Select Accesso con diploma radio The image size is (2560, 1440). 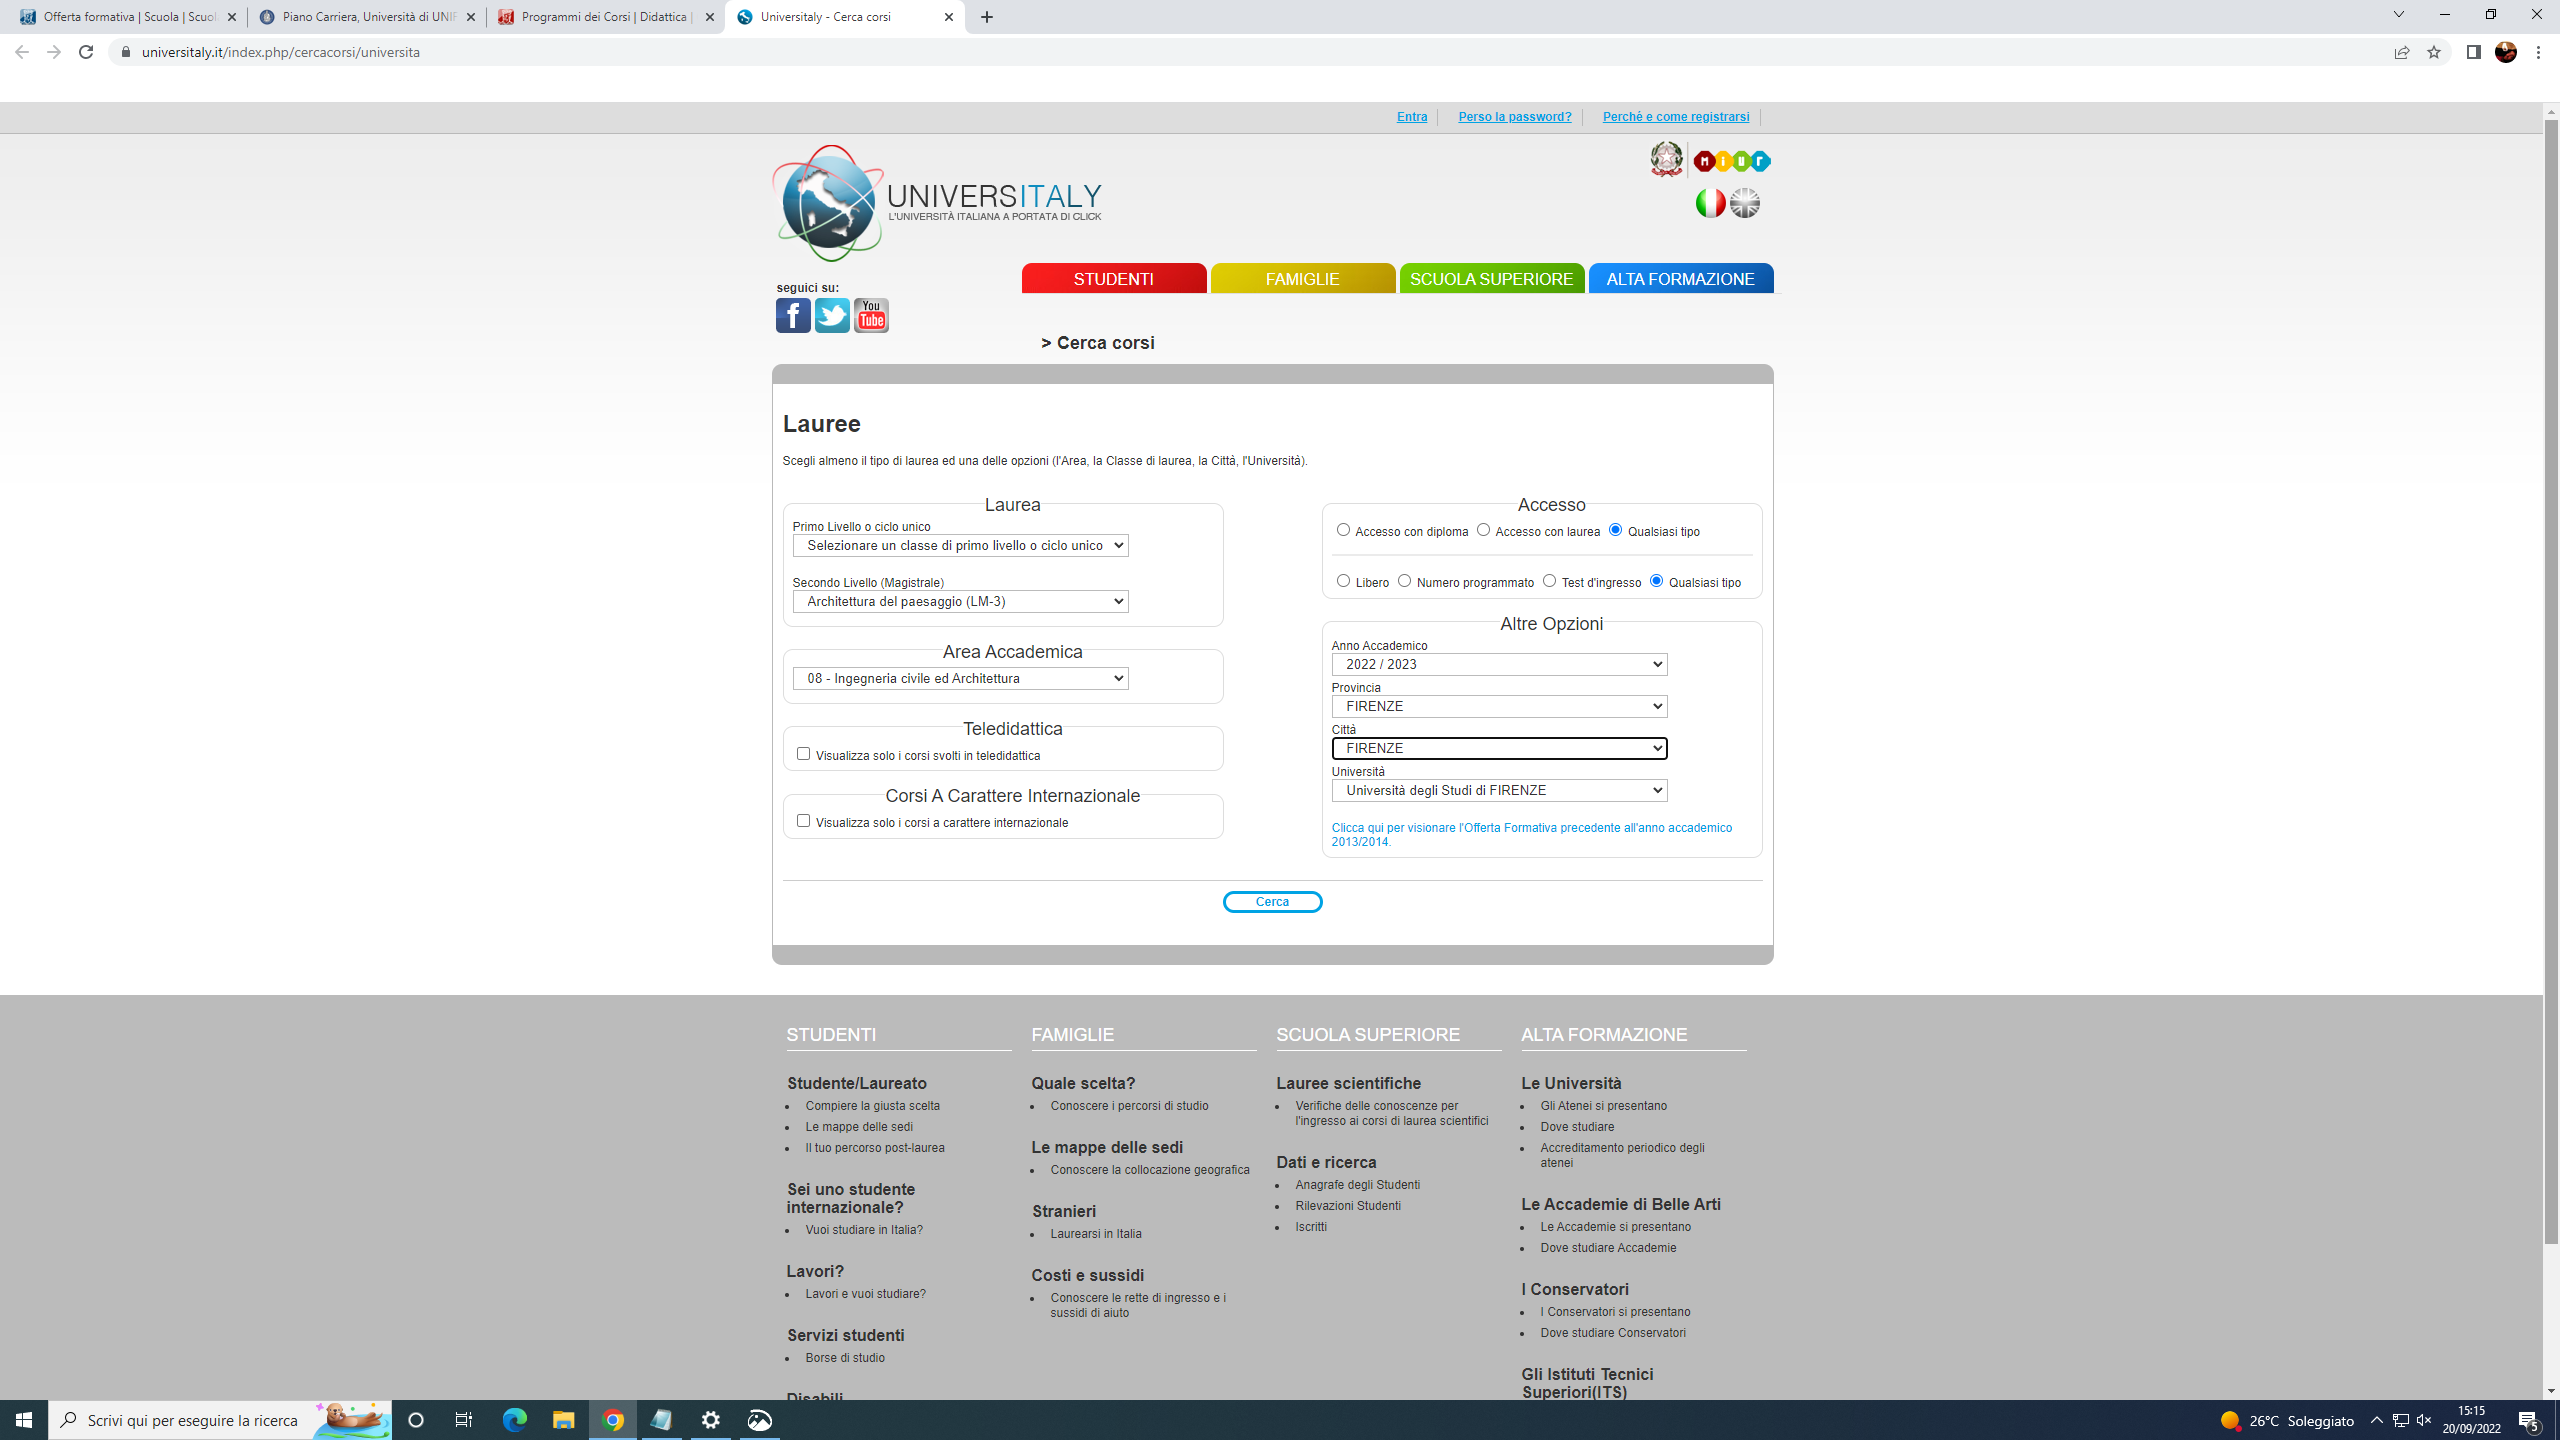[1343, 530]
